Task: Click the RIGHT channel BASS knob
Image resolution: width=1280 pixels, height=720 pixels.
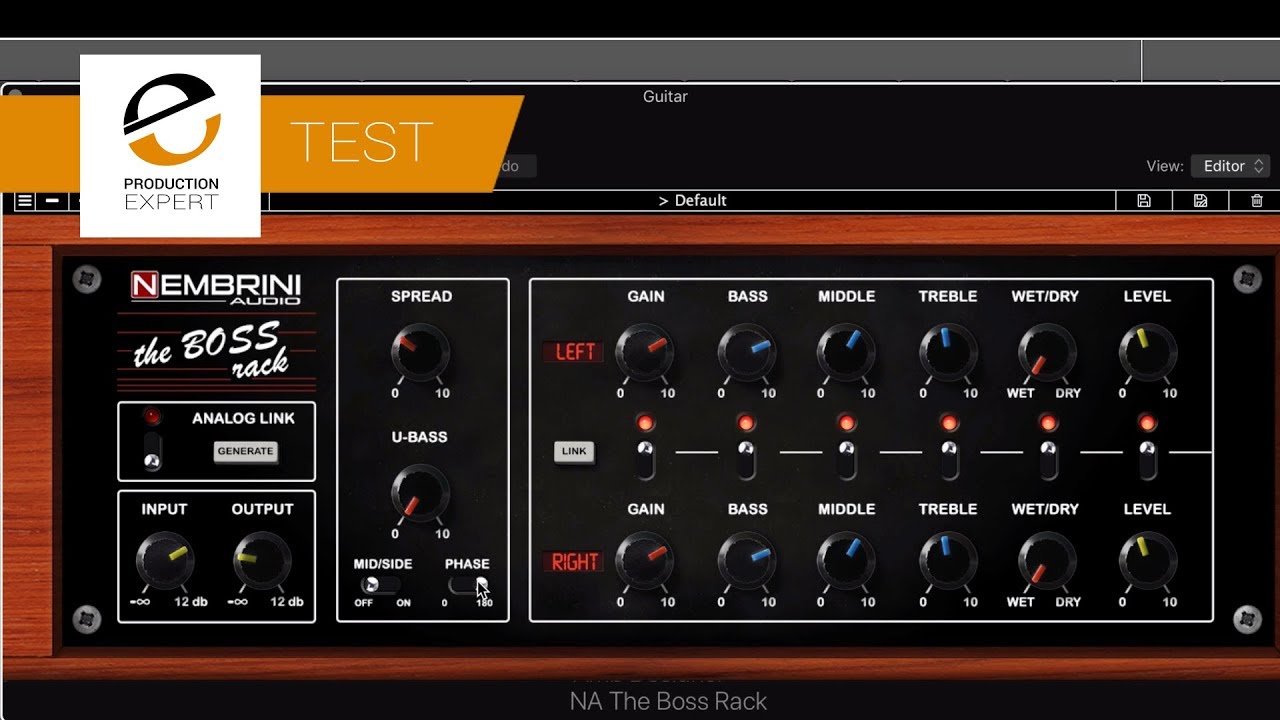Action: point(747,560)
